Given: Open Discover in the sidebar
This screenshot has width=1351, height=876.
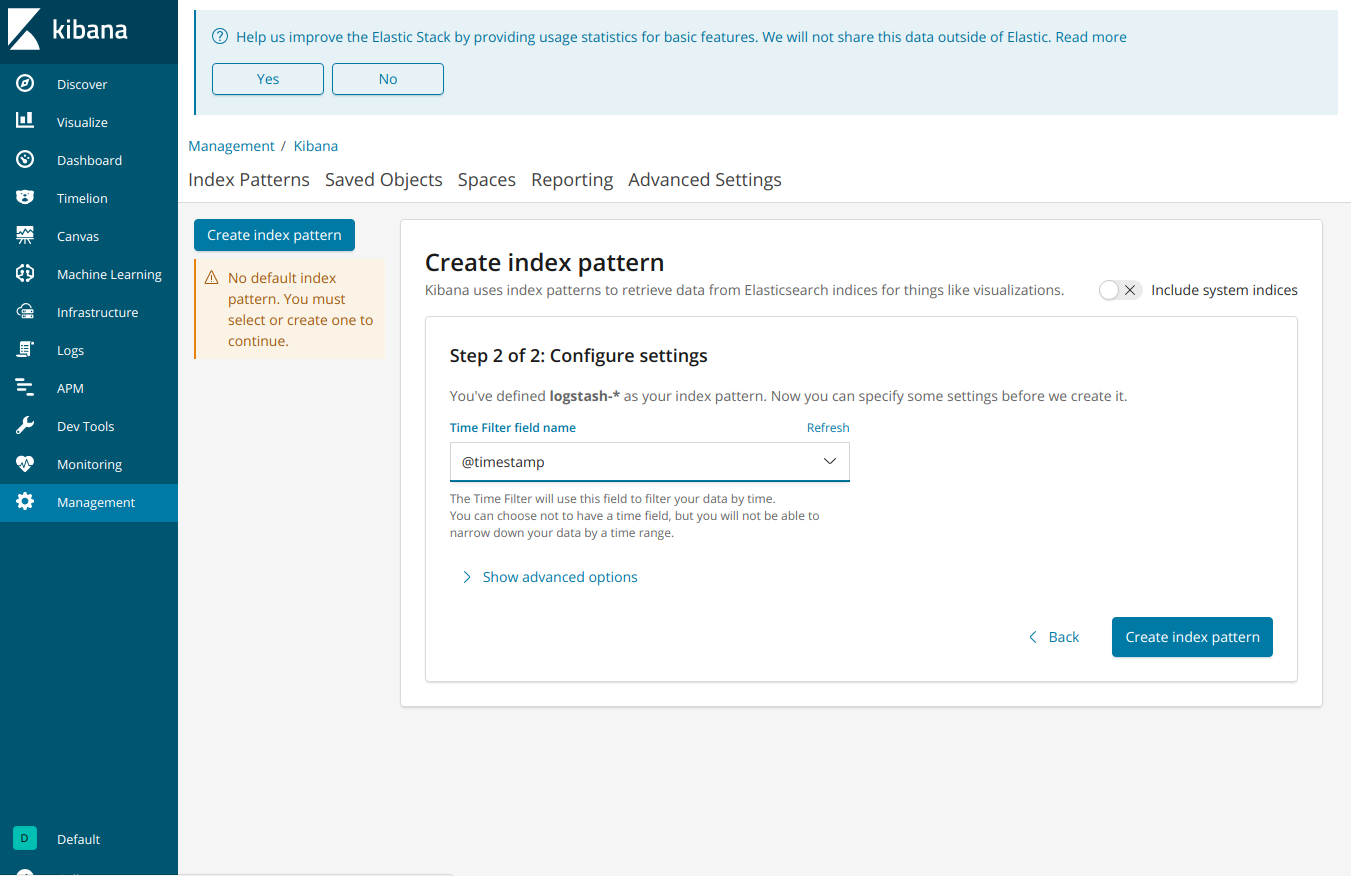Looking at the screenshot, I should pyautogui.click(x=82, y=84).
